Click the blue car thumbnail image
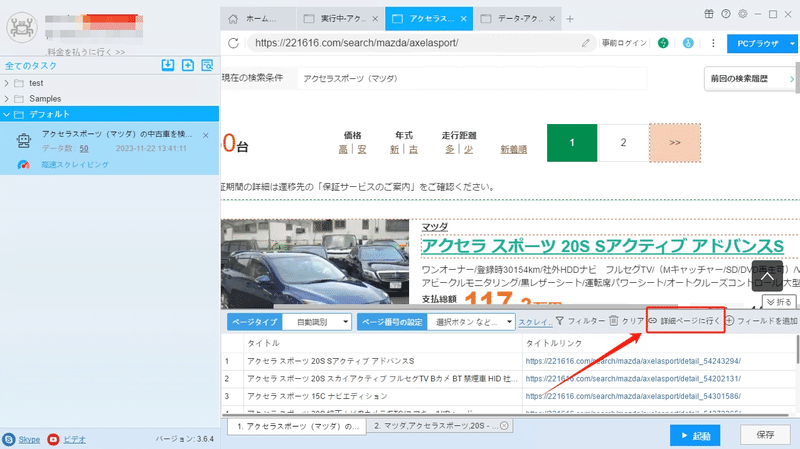Image resolution: width=800 pixels, height=449 pixels. [315, 263]
